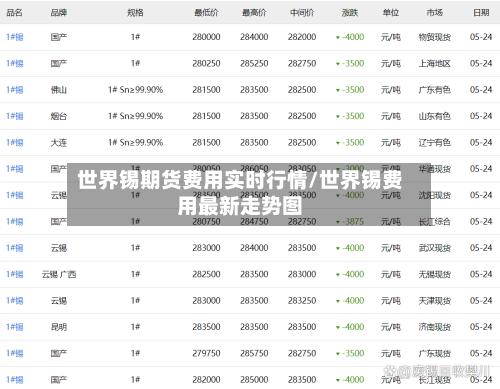Open the 1#锡 link in the 上海地区 row
Image resolution: width=500 pixels, height=389 pixels.
click(x=15, y=63)
